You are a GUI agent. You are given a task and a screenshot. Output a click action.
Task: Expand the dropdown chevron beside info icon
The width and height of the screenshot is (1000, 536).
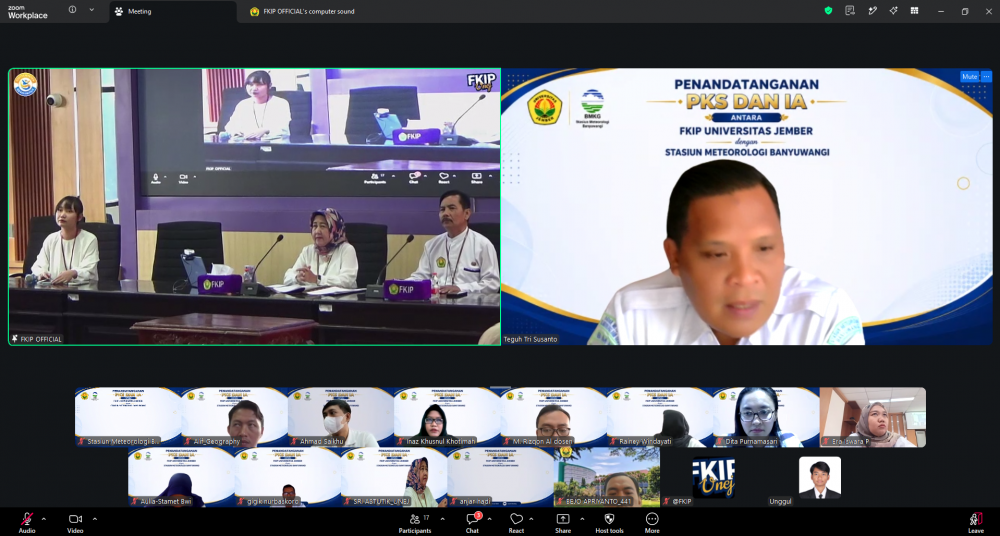92,10
